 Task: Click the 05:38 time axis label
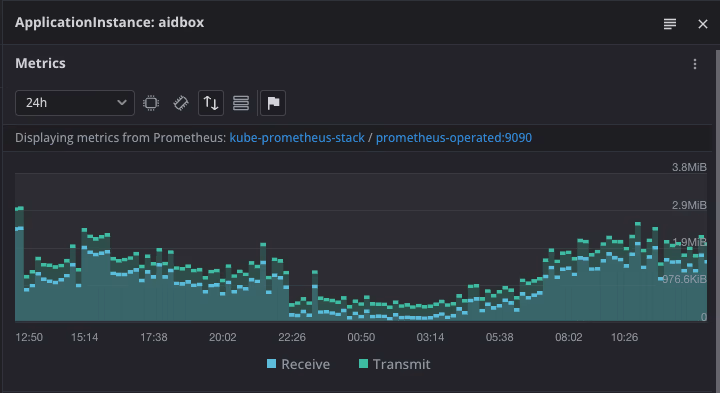(500, 337)
